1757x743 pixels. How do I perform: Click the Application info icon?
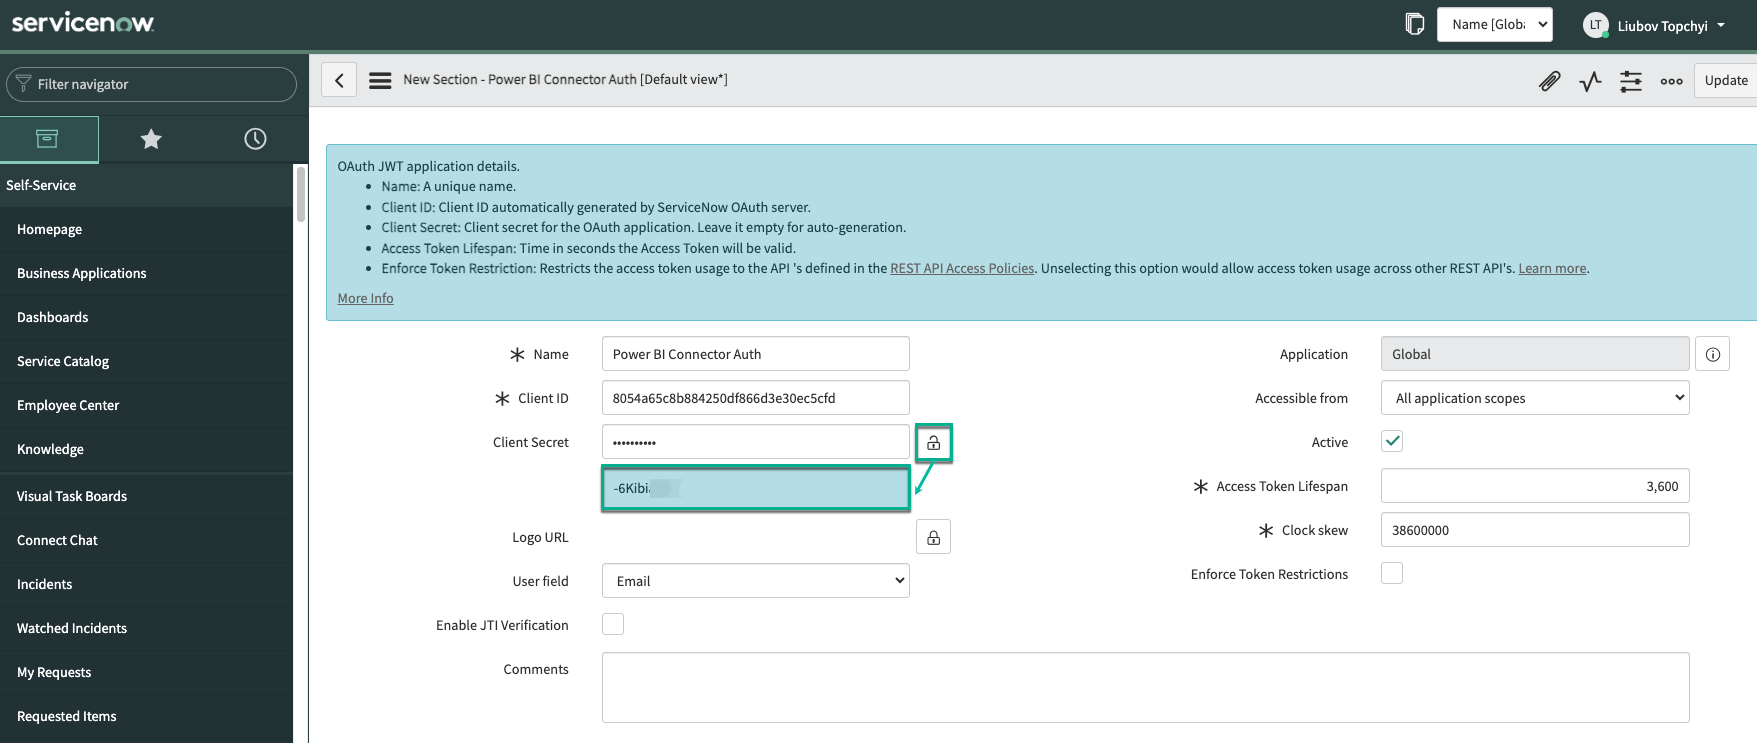(x=1713, y=354)
